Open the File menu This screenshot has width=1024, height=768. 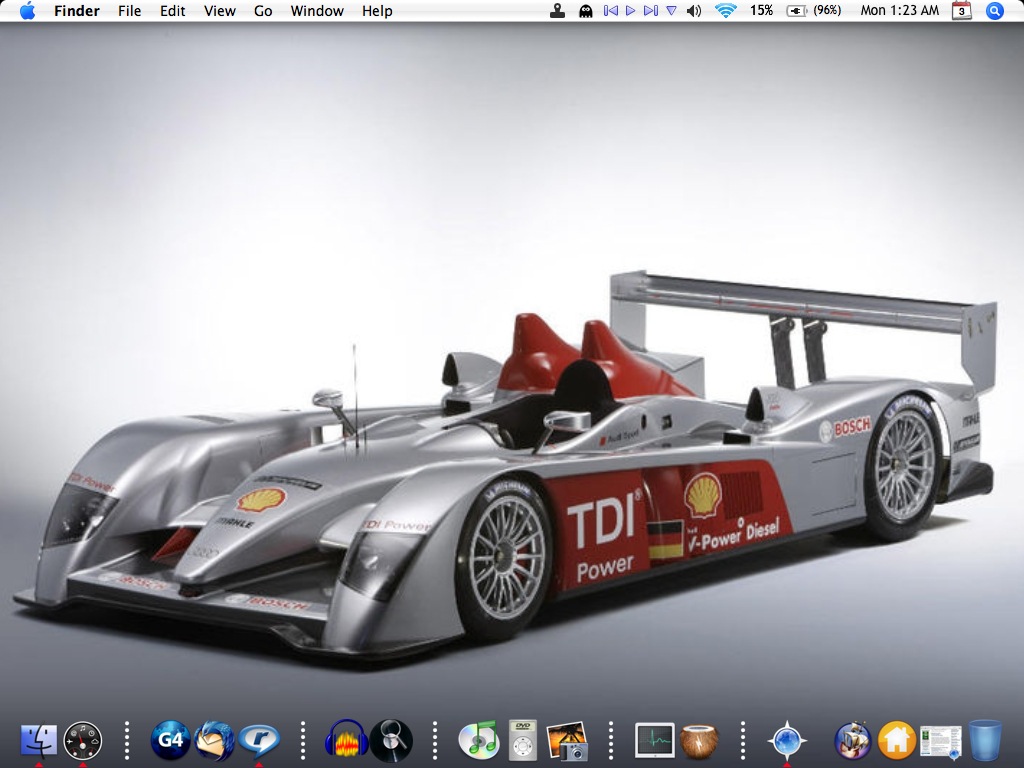[x=129, y=11]
